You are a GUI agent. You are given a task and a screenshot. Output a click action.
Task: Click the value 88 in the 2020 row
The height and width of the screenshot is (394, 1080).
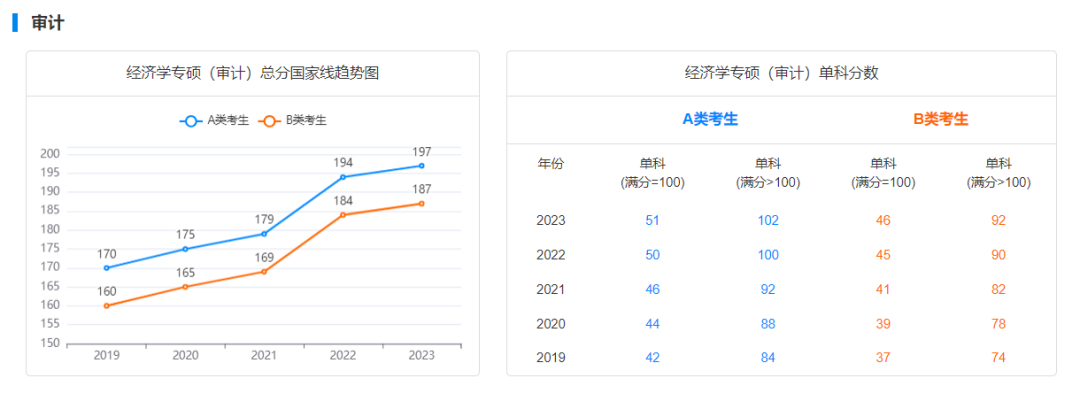coord(768,324)
